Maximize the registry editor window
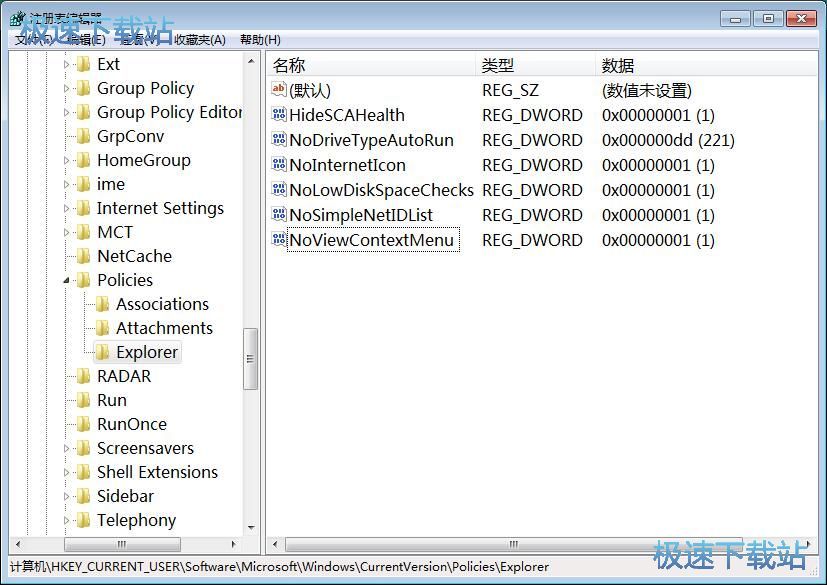This screenshot has width=827, height=585. pos(768,18)
